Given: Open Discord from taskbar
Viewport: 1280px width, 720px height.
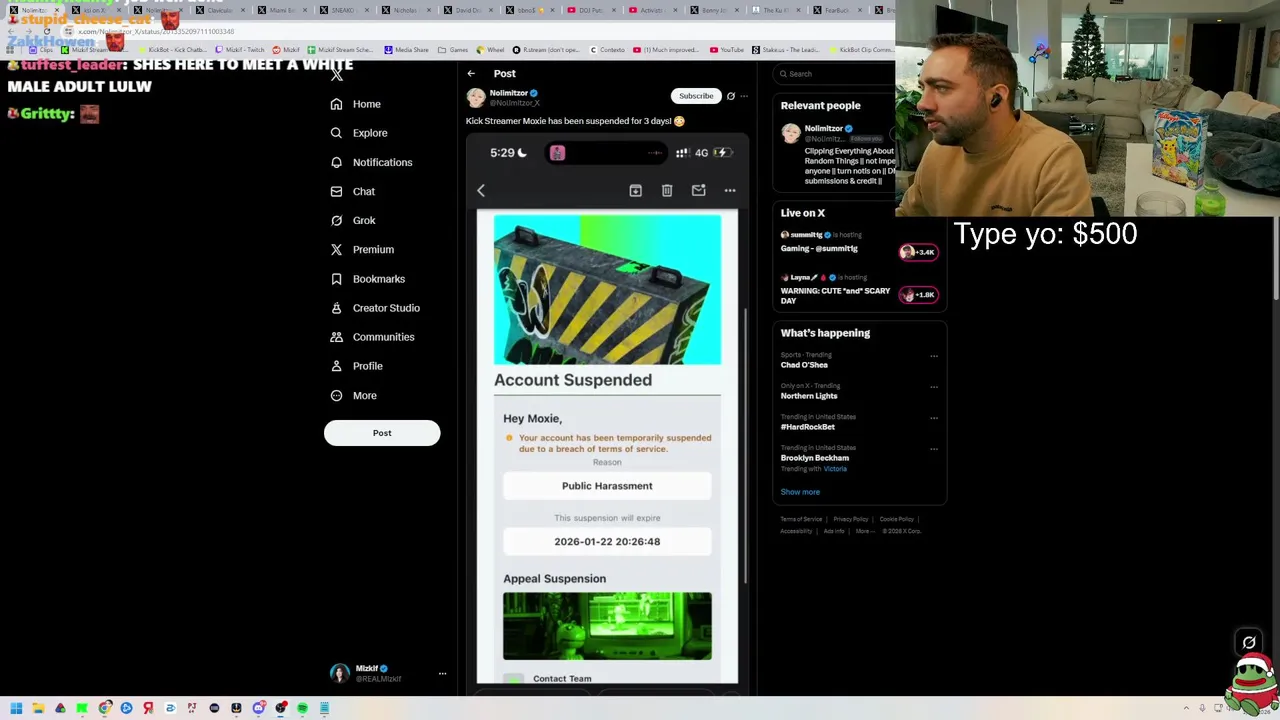Looking at the screenshot, I should point(258,708).
